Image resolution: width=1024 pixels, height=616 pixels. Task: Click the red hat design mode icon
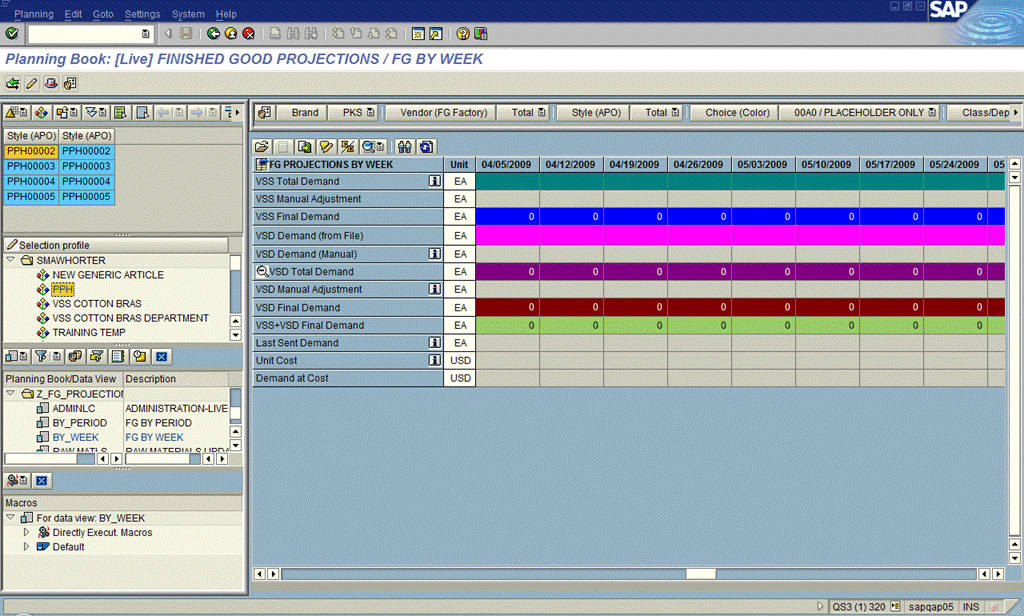51,83
